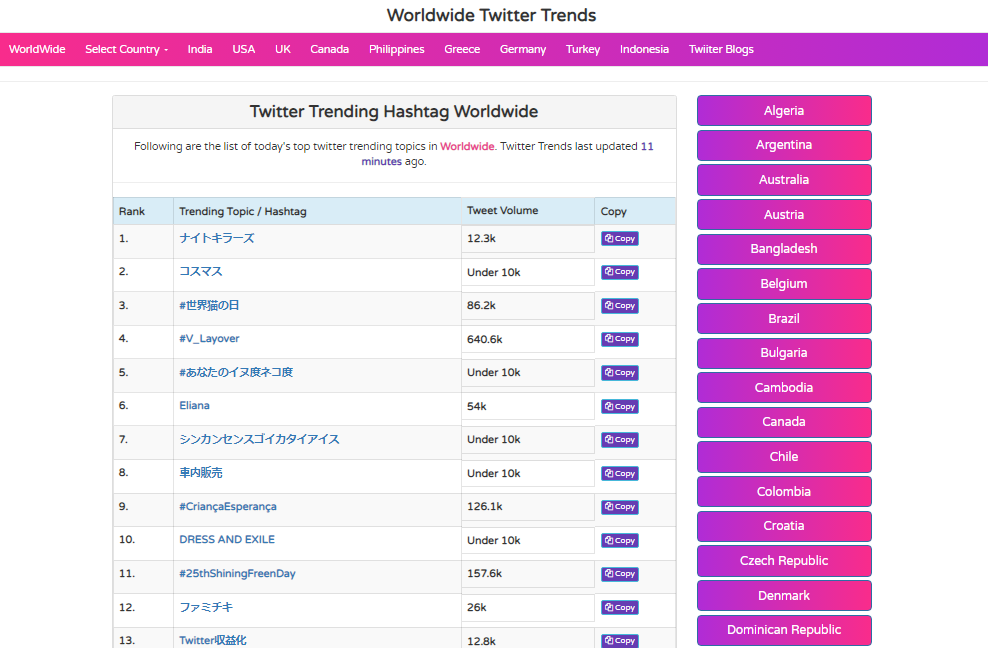Open the #25thShiningFreenDay hashtag link
This screenshot has height=648, width=988.
pos(237,574)
